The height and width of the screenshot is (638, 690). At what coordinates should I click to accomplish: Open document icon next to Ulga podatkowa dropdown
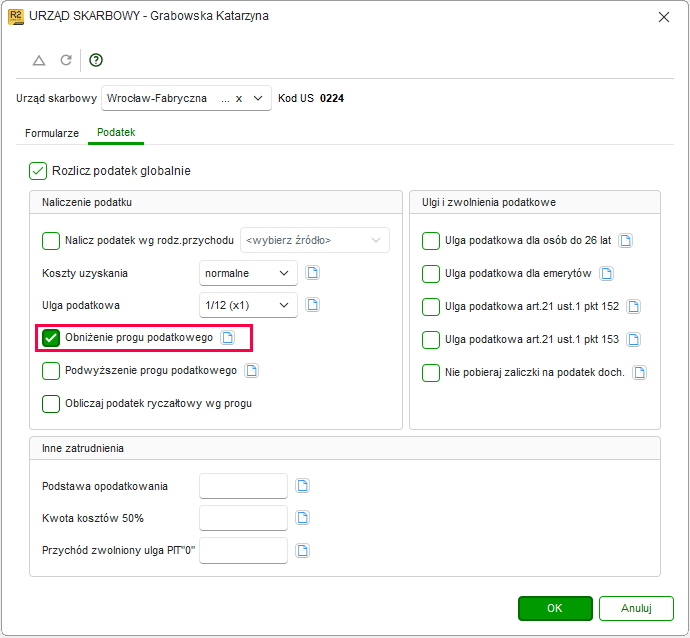pyautogui.click(x=312, y=304)
